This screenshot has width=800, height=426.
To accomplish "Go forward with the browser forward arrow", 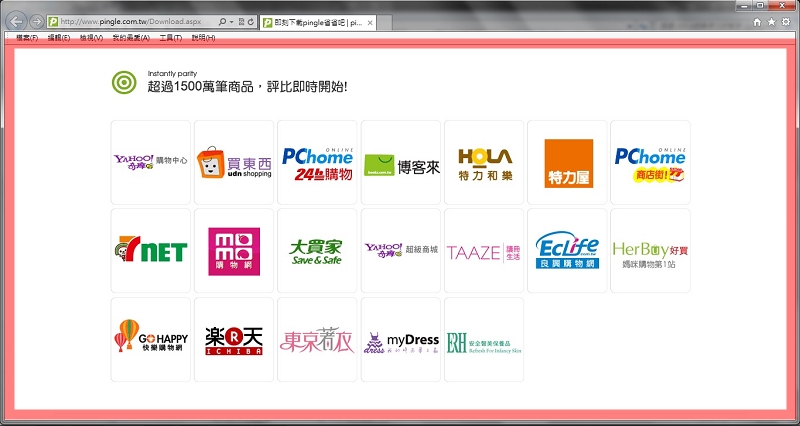I will 36,21.
